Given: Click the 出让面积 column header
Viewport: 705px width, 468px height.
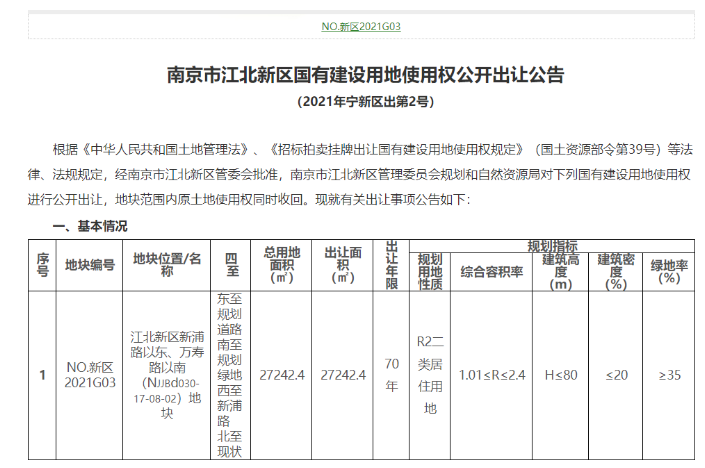Looking at the screenshot, I should tap(341, 265).
